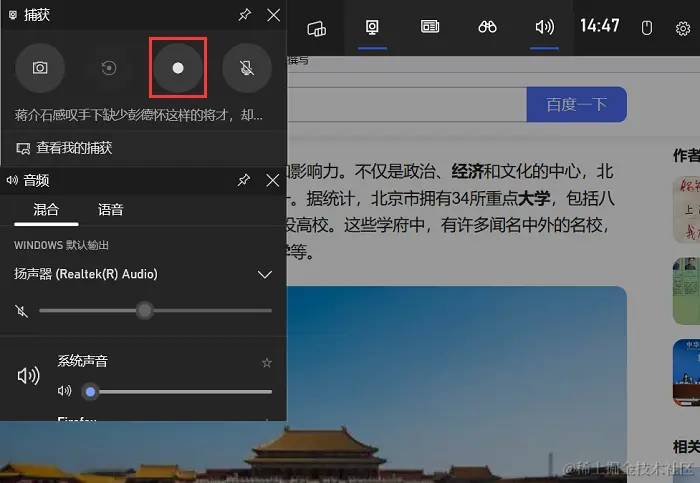Open Game Bar settings gear
Screen dimensions: 700x483
click(683, 29)
